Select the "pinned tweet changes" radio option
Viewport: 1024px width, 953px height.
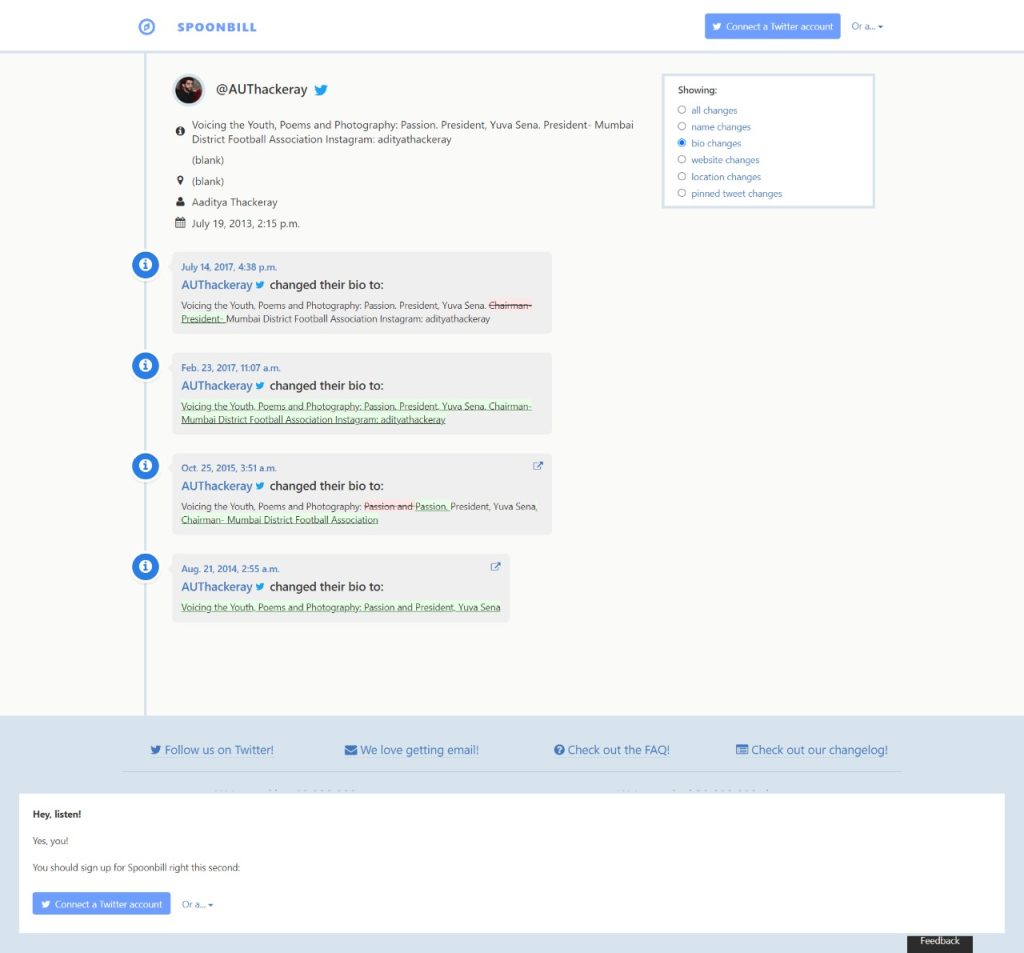click(682, 193)
